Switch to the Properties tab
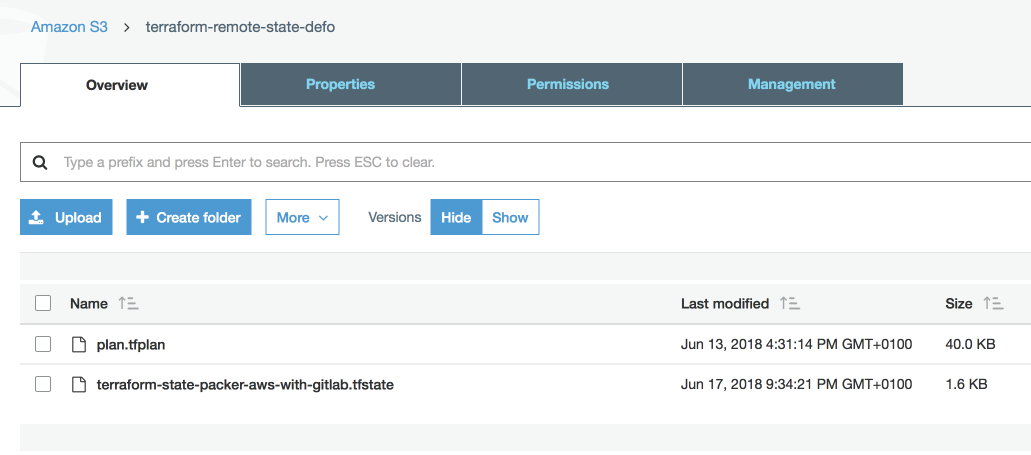Image resolution: width=1031 pixels, height=455 pixels. [x=340, y=84]
